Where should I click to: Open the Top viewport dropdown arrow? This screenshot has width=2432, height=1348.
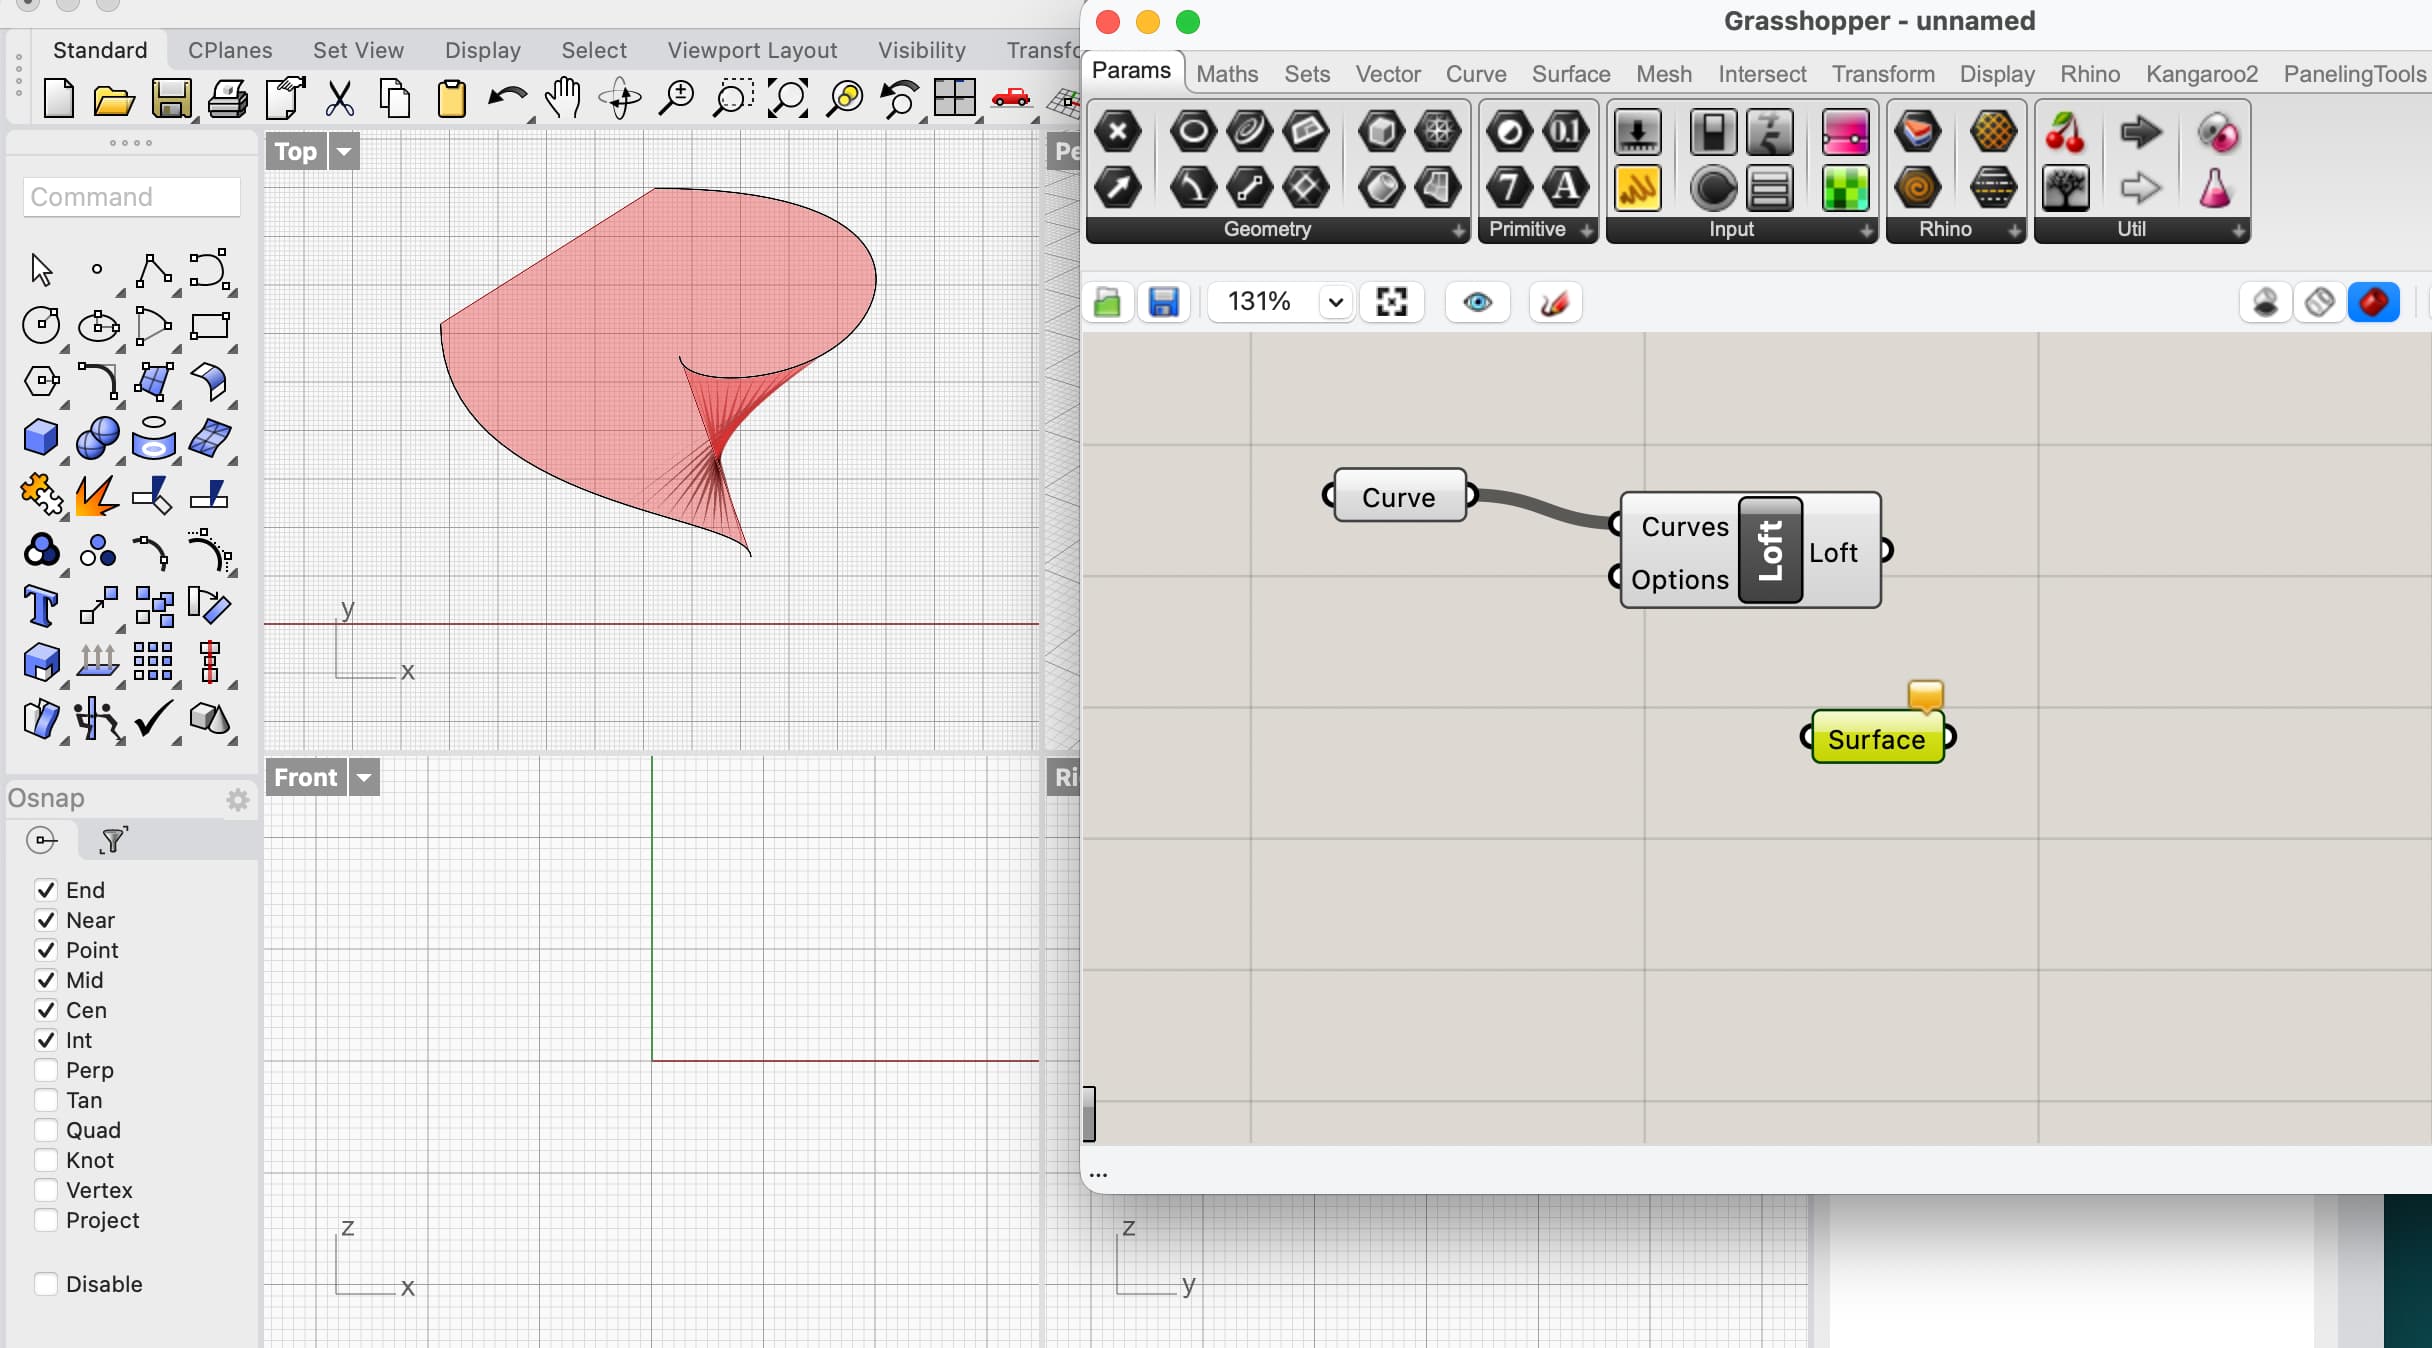(x=344, y=152)
